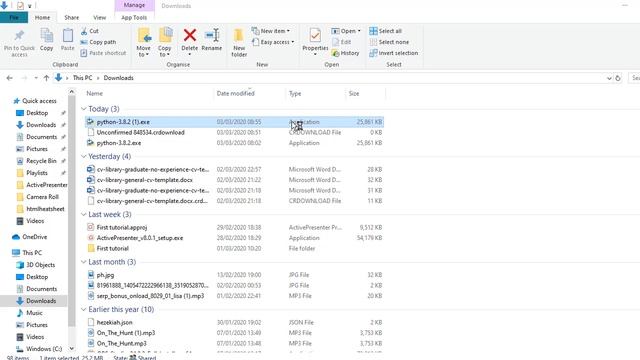The width and height of the screenshot is (640, 360).
Task: Click Paste shortcut in the ribbon
Action: 103,53
